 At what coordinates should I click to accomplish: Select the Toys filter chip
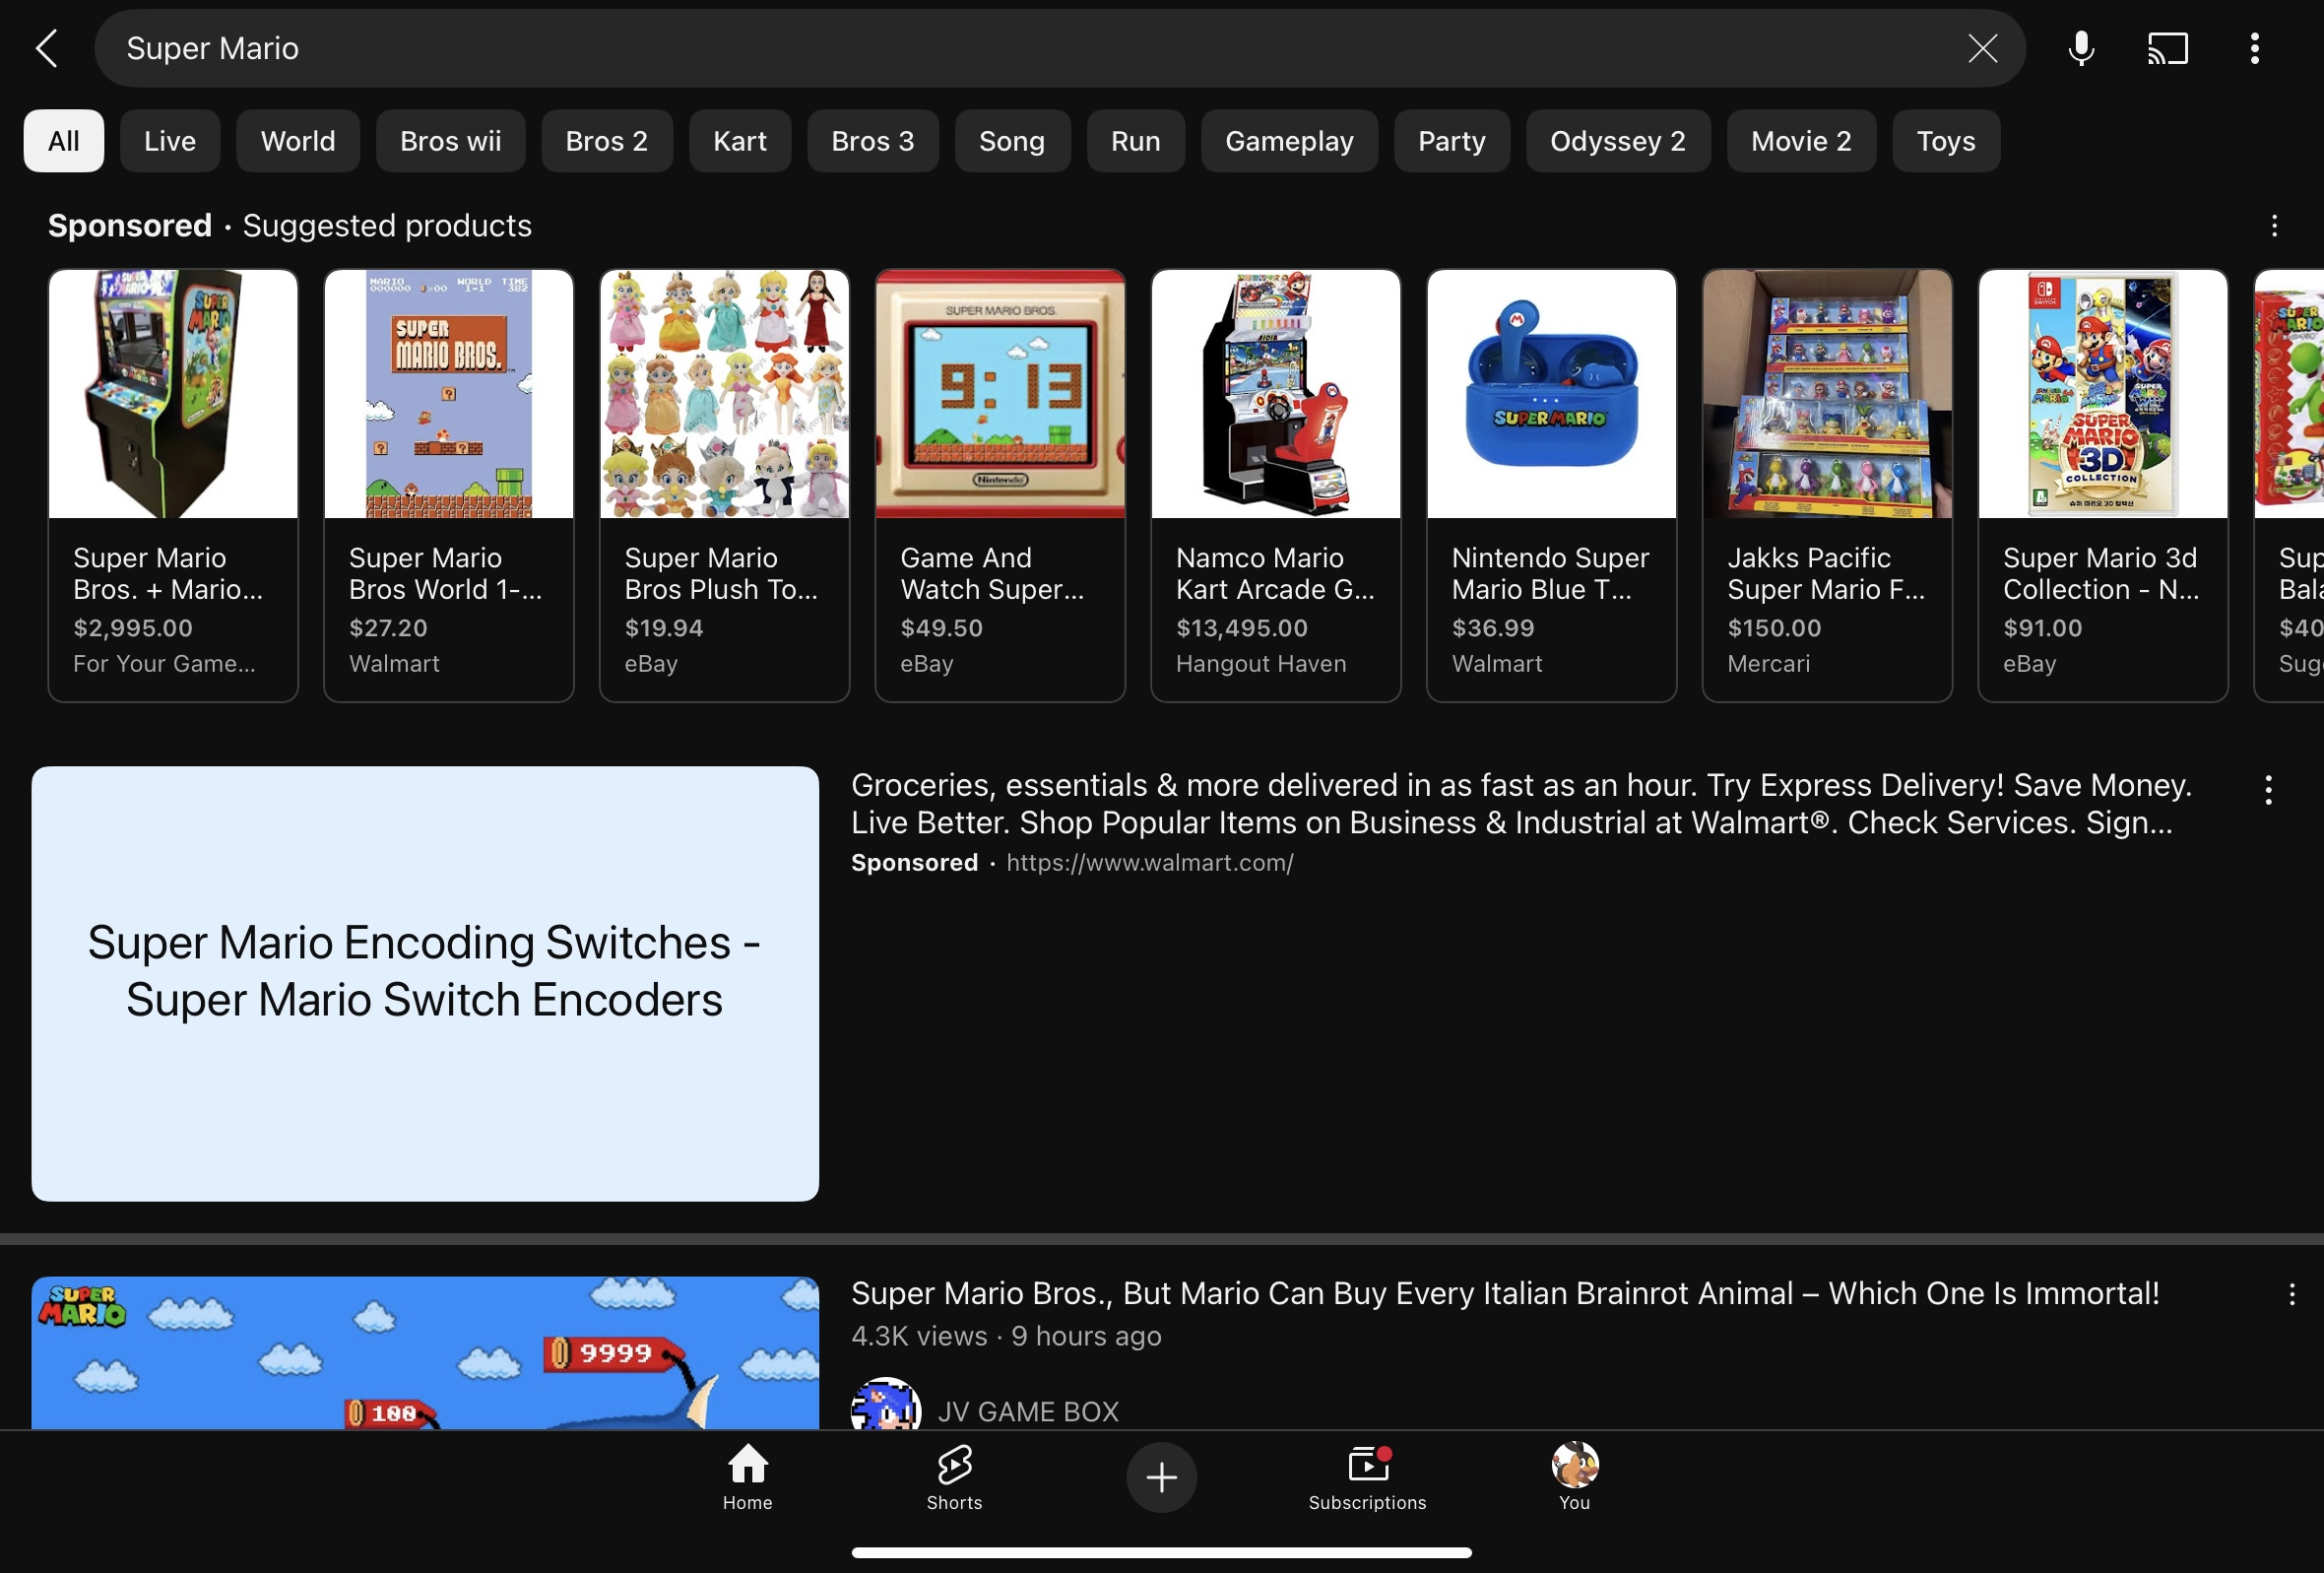pos(1946,141)
